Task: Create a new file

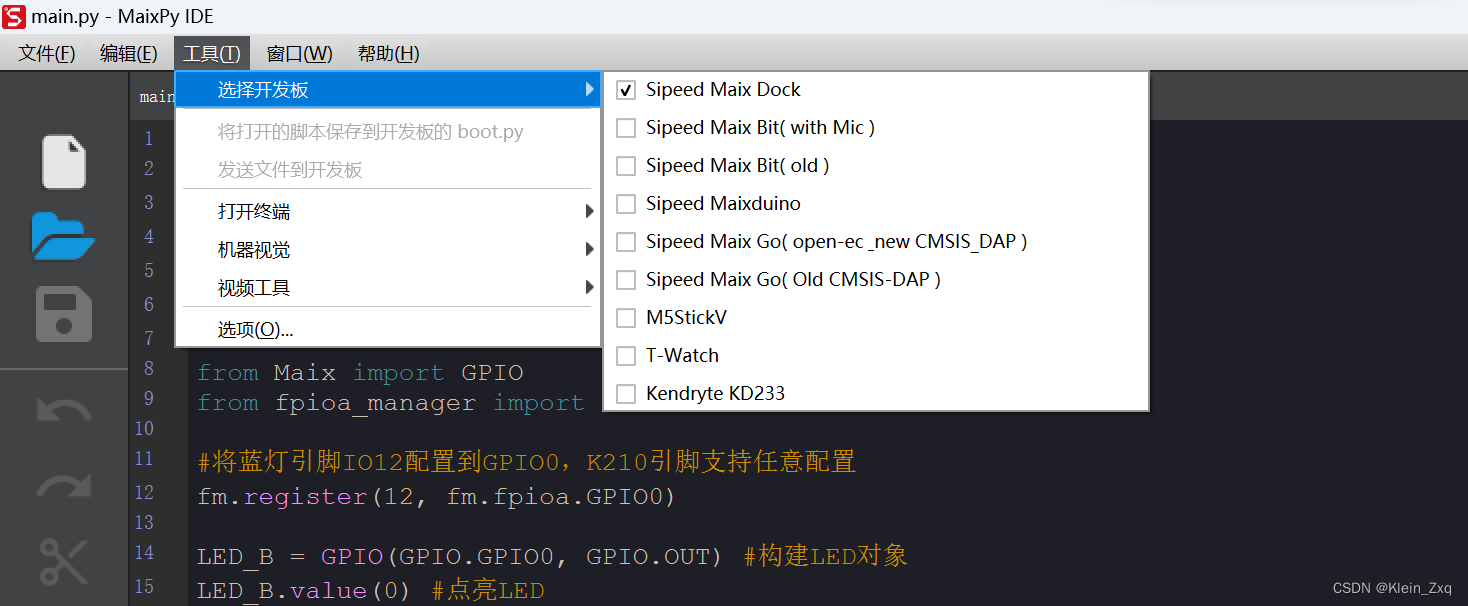Action: pyautogui.click(x=63, y=162)
